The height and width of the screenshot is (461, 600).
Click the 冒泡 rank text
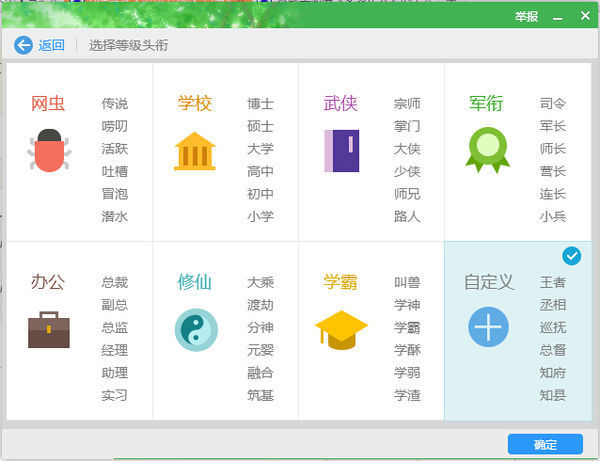pyautogui.click(x=114, y=194)
